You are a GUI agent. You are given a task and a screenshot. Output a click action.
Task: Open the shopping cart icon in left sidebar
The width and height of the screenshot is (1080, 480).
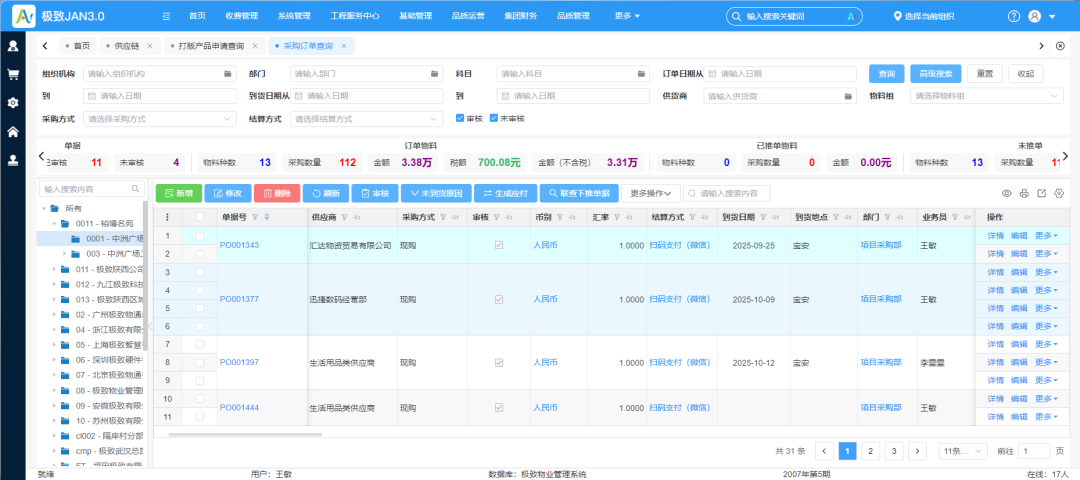tap(12, 74)
